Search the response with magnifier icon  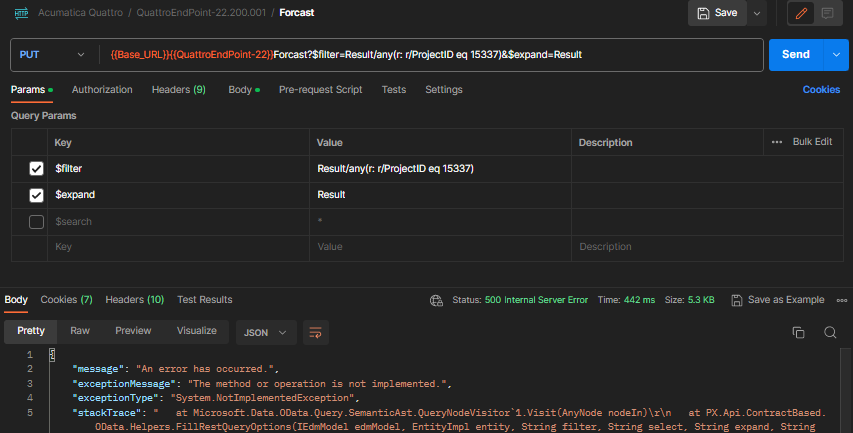[830, 332]
